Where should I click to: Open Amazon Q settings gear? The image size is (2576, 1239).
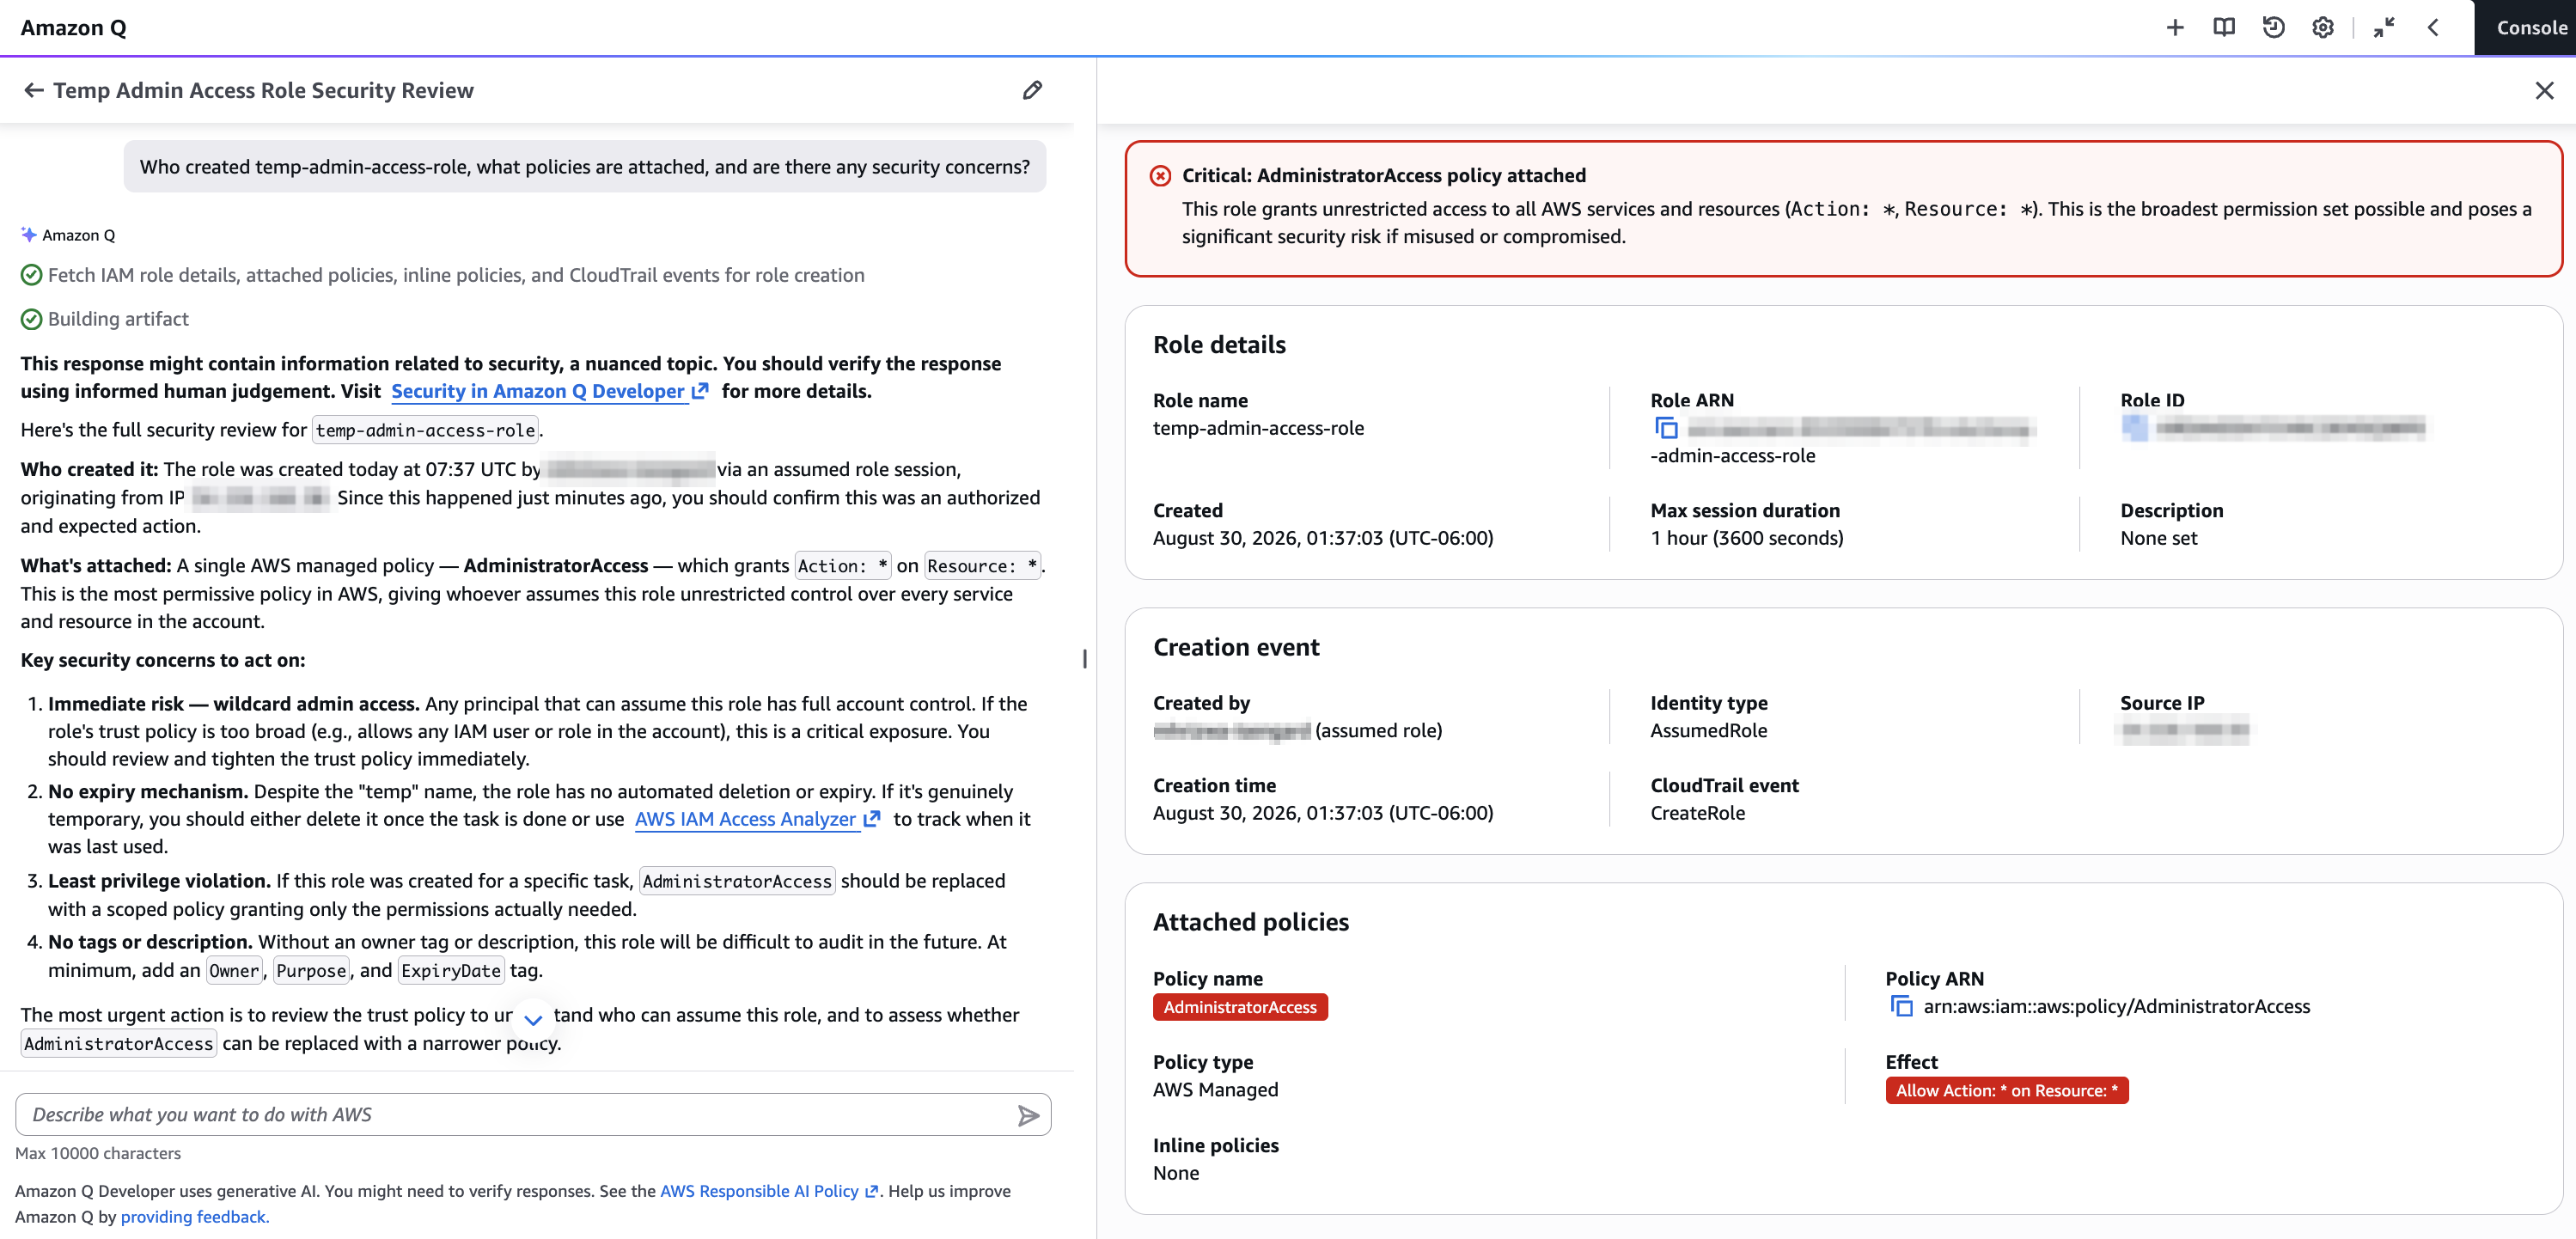(x=2323, y=28)
